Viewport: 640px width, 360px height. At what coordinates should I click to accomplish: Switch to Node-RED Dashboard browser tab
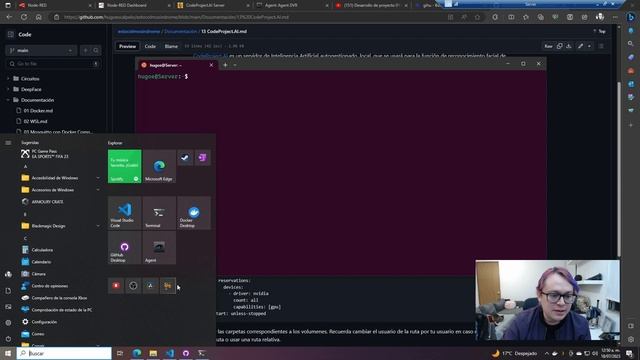point(133,5)
